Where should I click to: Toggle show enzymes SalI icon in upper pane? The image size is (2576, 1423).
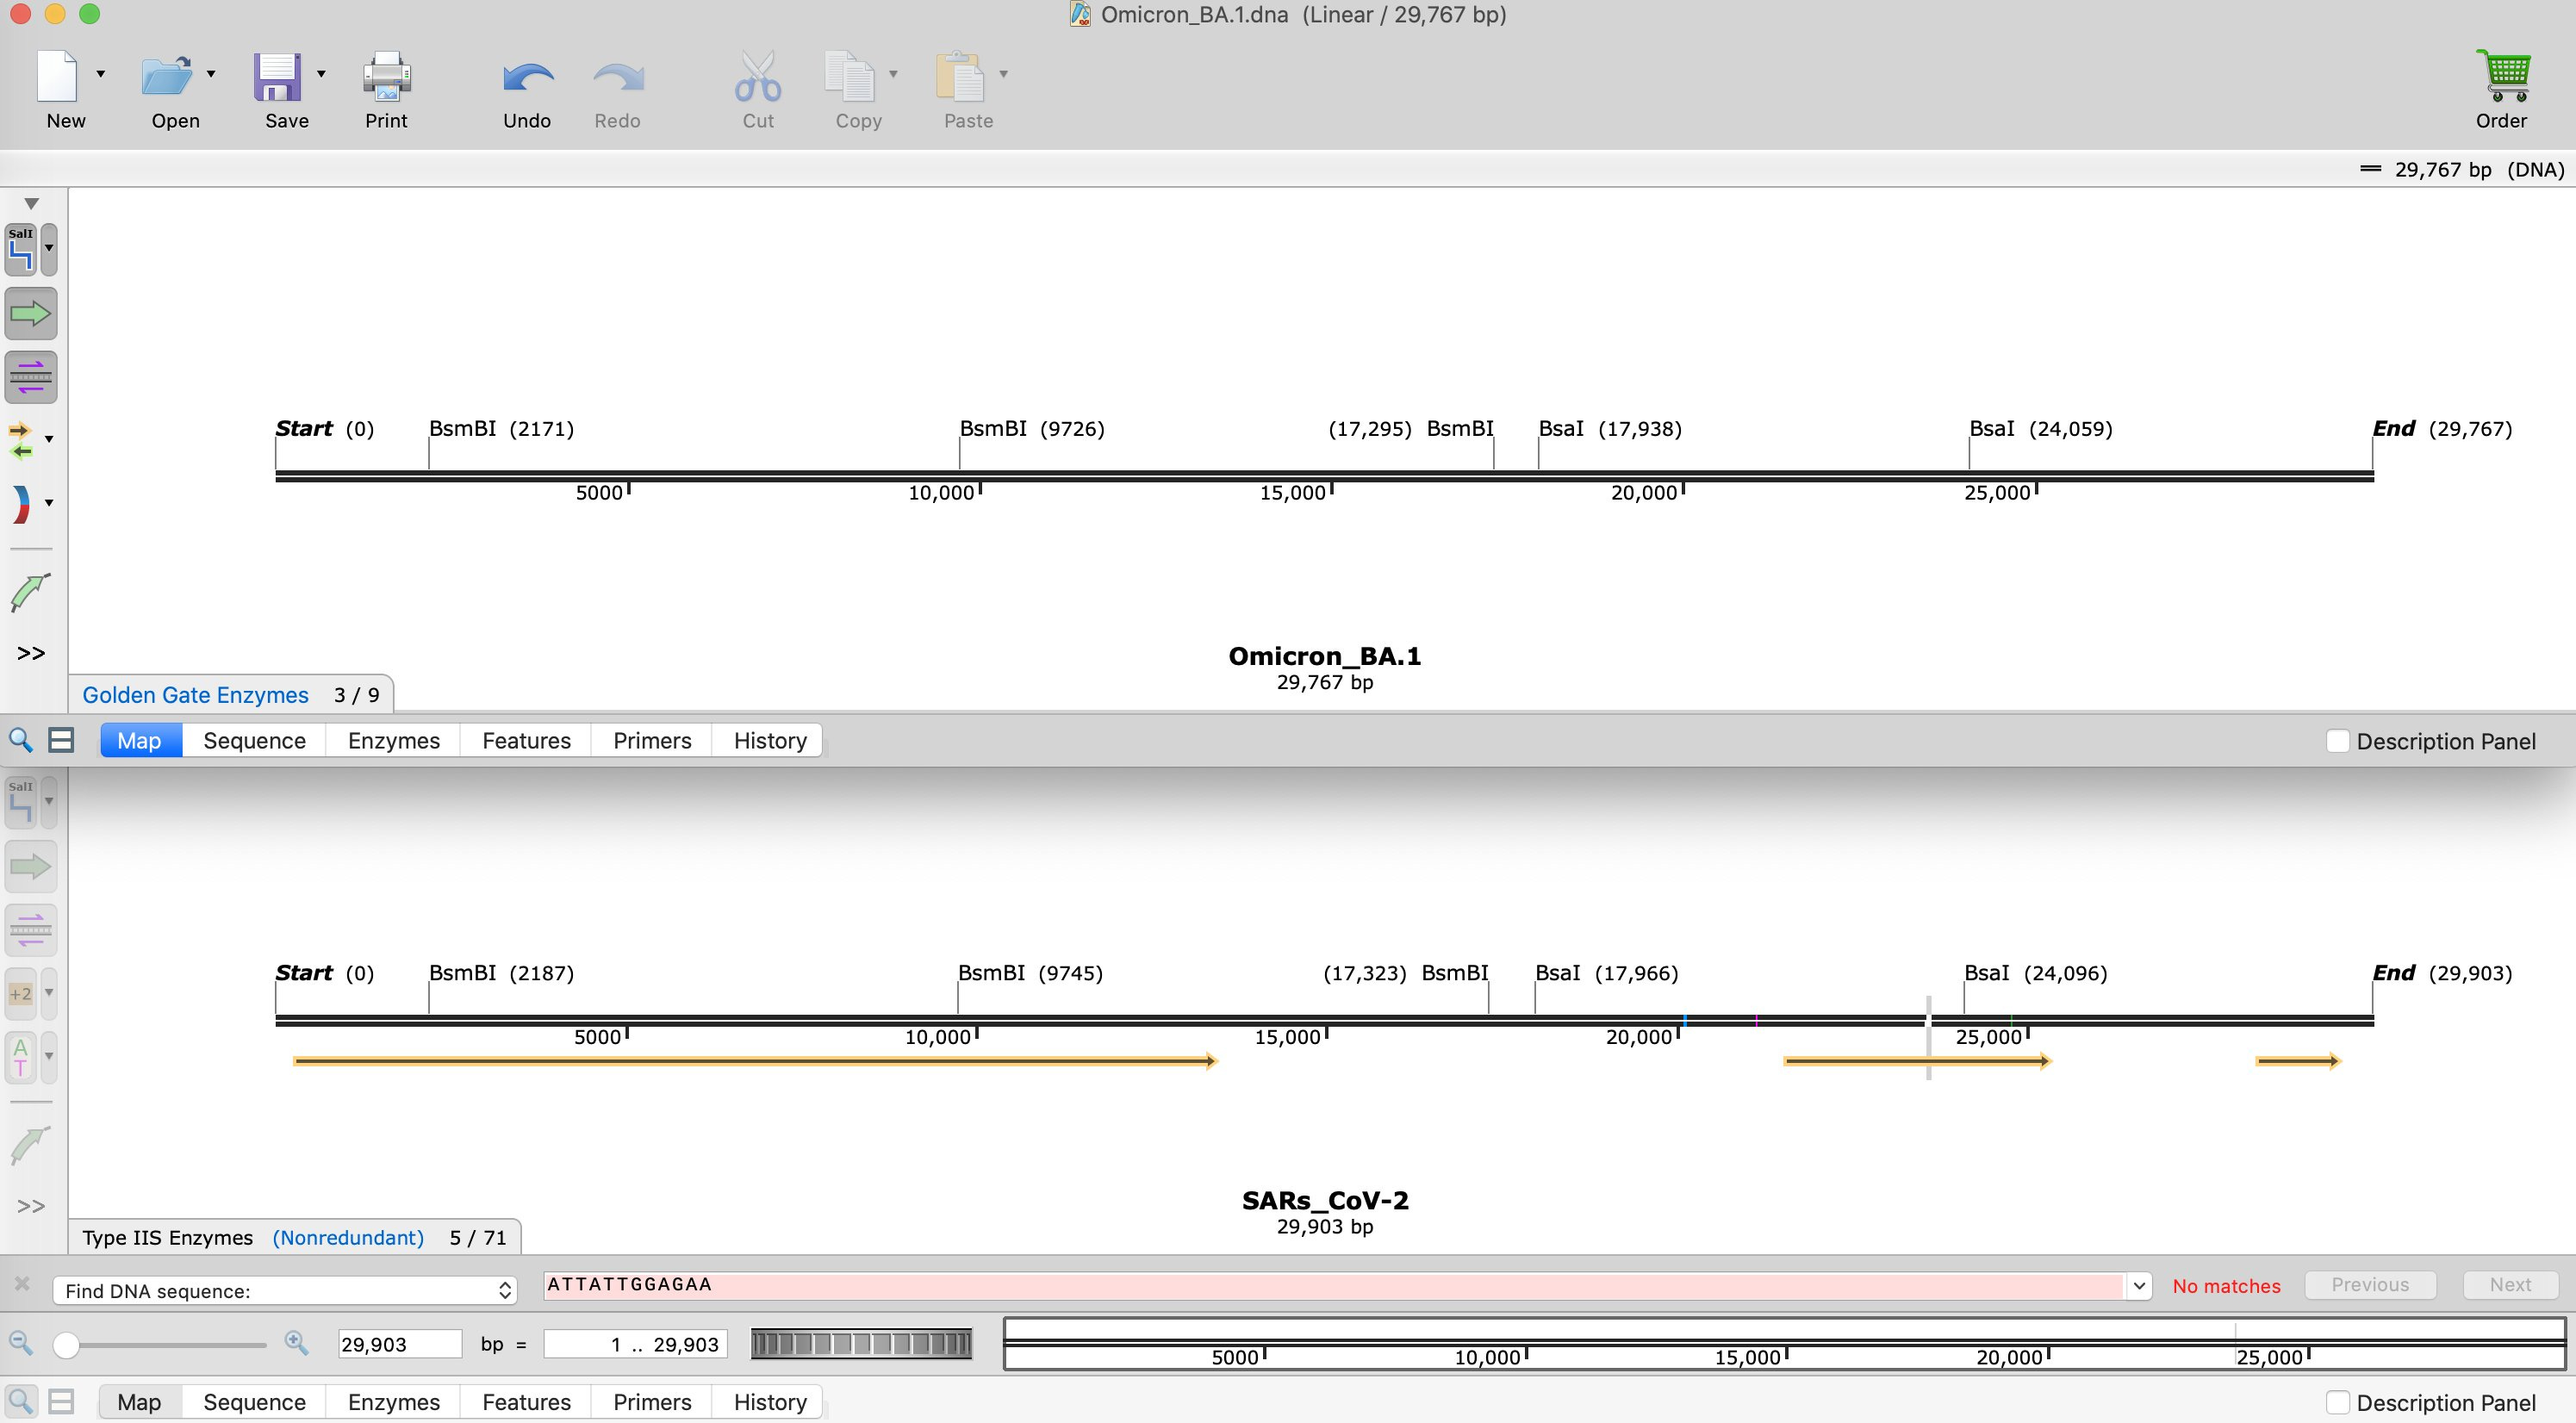point(21,249)
